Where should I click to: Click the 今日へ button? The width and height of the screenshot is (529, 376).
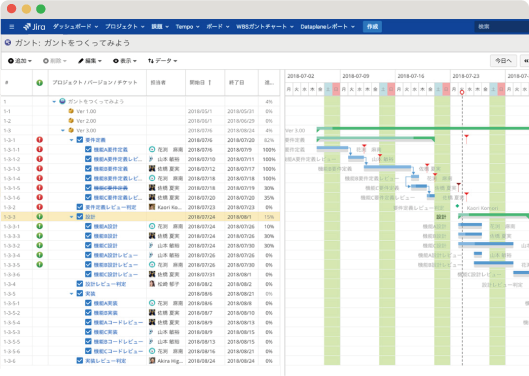click(503, 61)
